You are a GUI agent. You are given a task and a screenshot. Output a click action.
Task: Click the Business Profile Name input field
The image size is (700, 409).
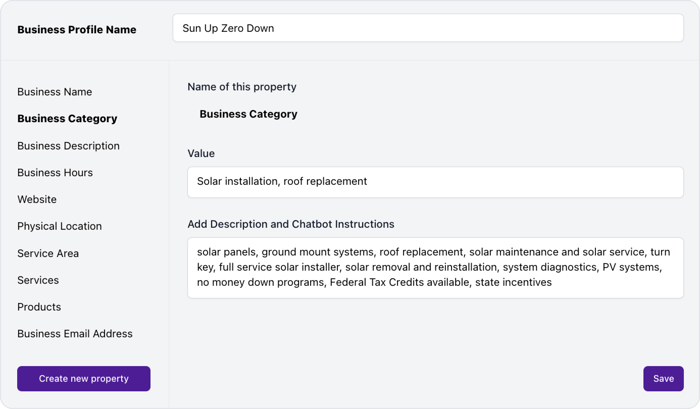427,28
